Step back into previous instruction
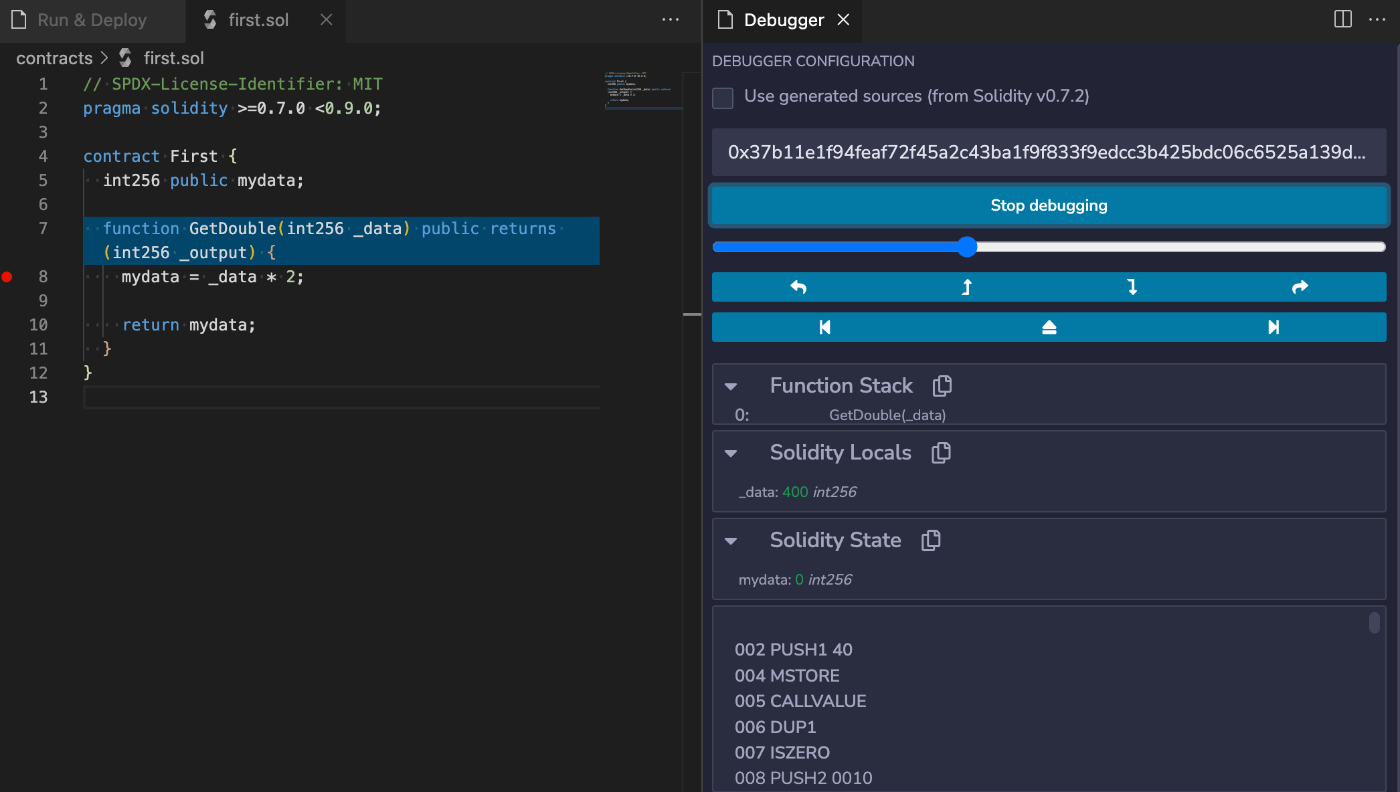This screenshot has height=792, width=1400. [x=967, y=287]
